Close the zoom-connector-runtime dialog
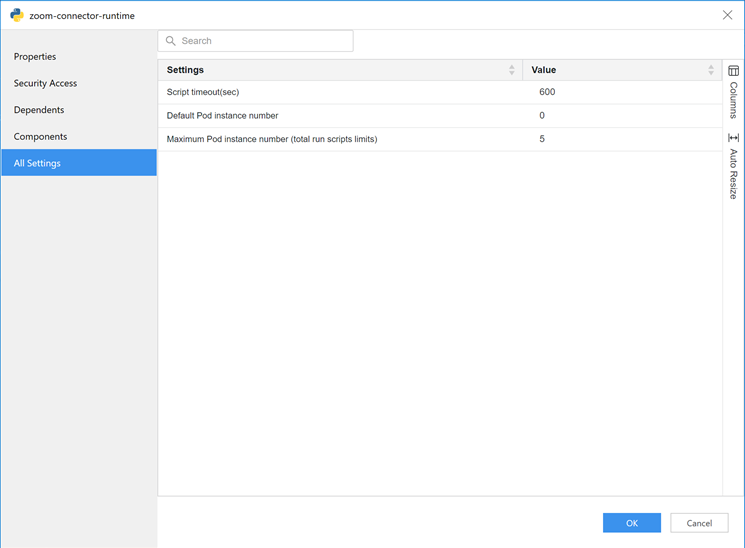The image size is (745, 548). pos(727,15)
